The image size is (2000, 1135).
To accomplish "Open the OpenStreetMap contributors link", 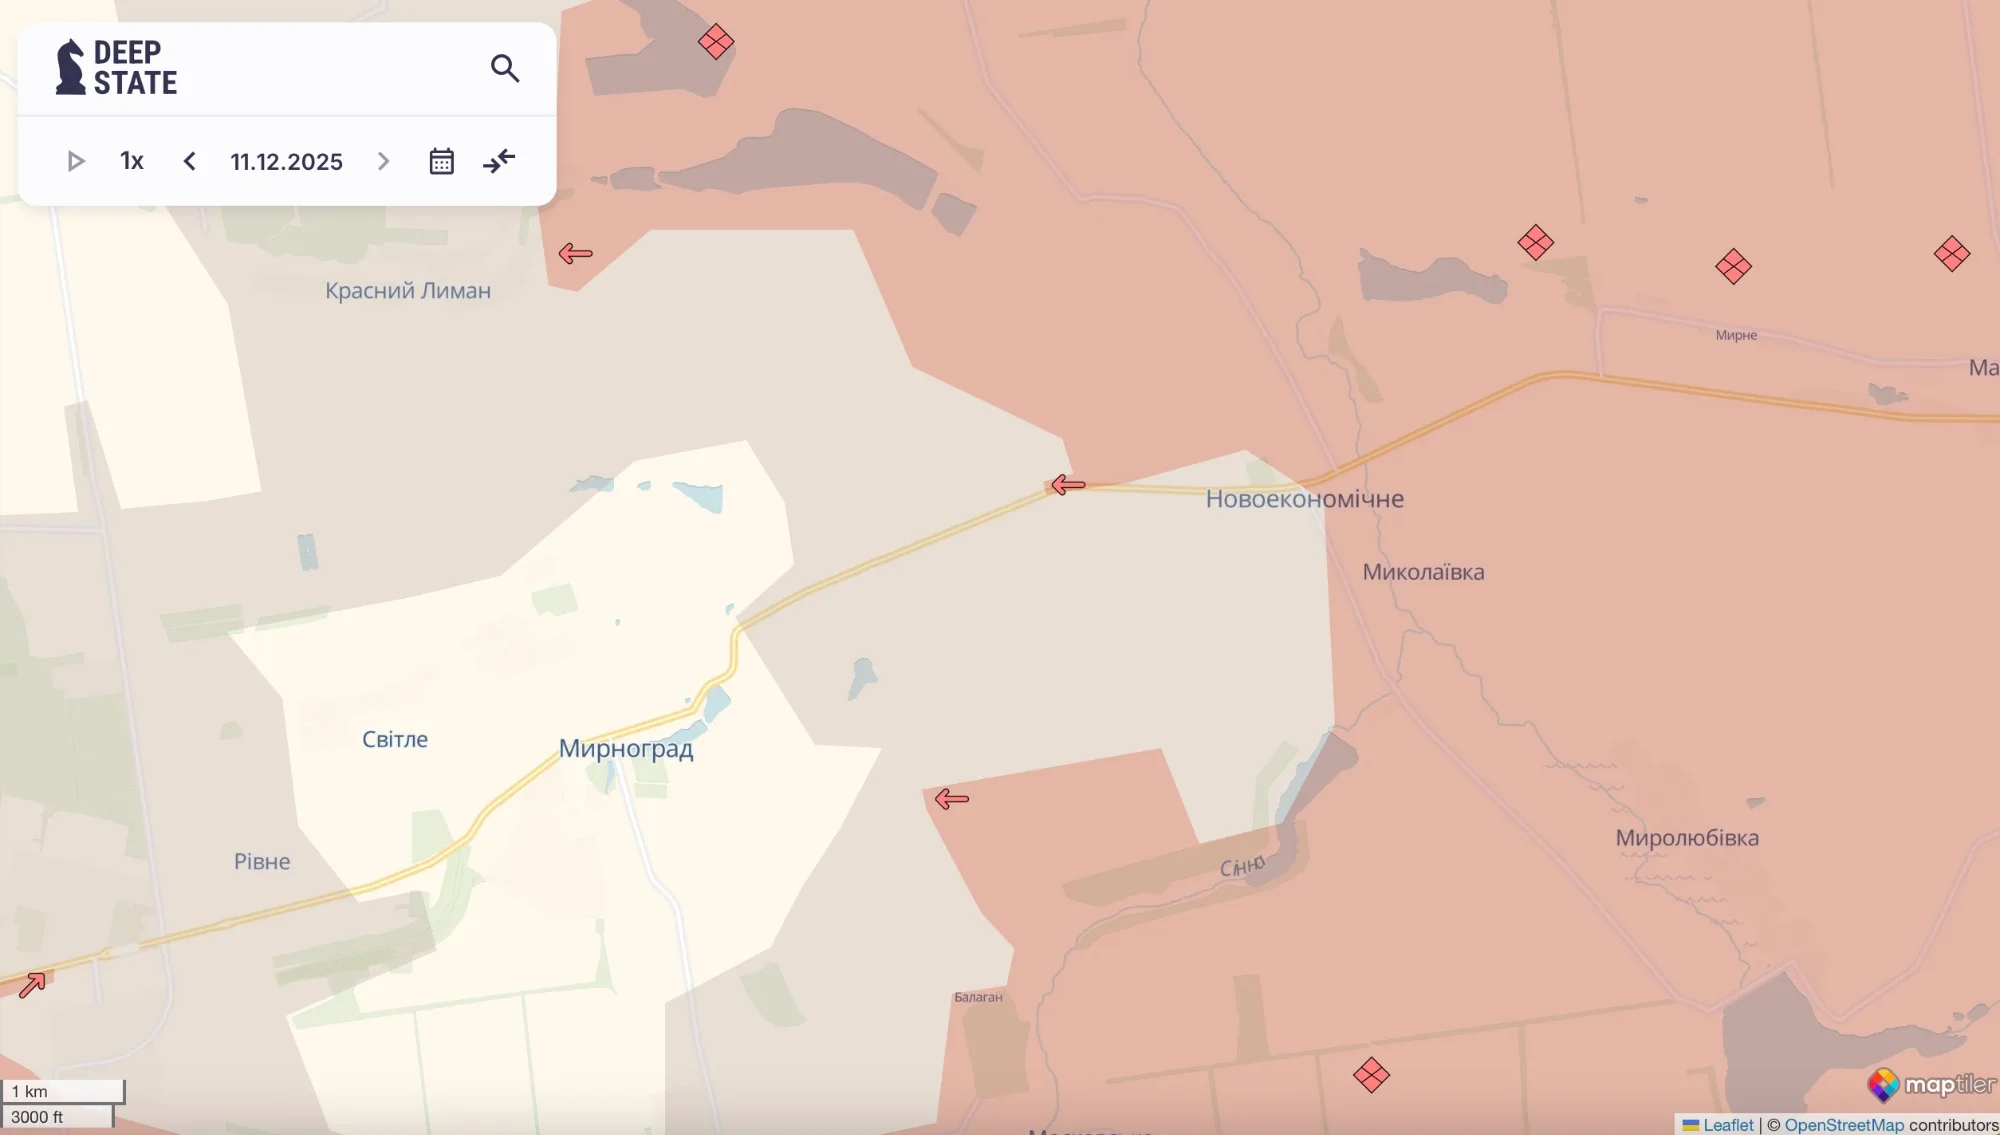I will (x=1843, y=1125).
